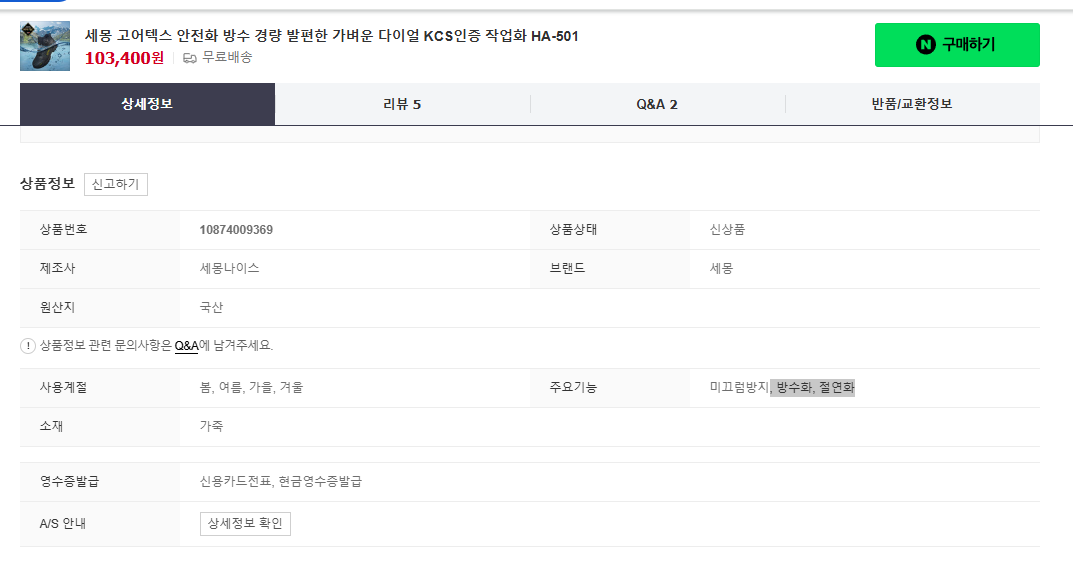Open the 리뷰 5 reviews tab

(x=402, y=104)
